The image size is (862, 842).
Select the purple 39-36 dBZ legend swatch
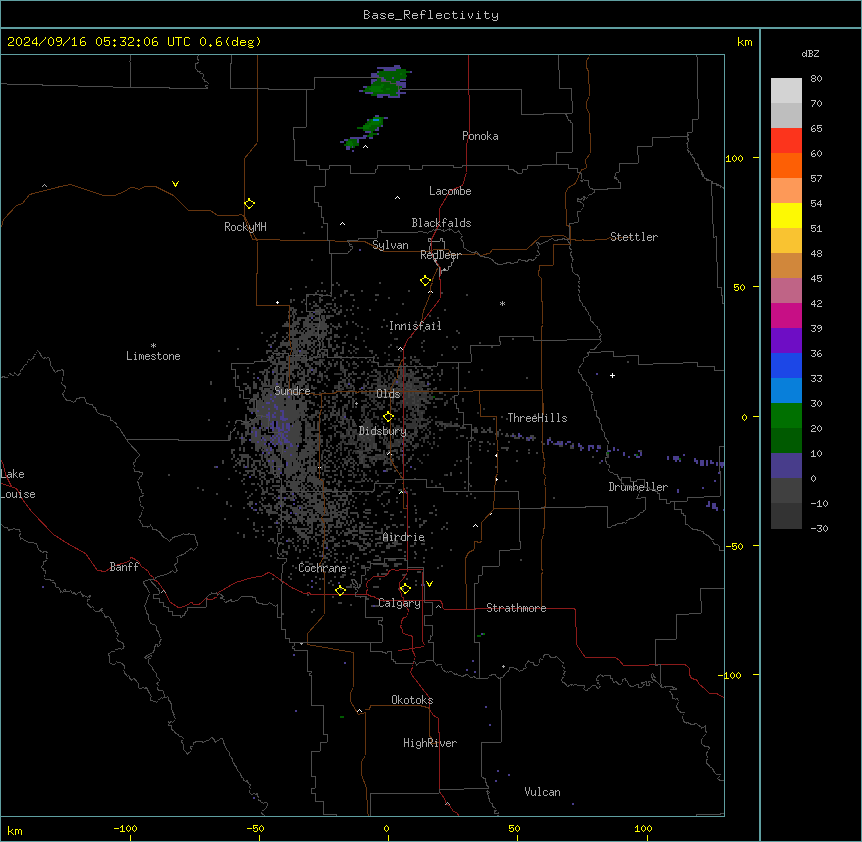(786, 341)
